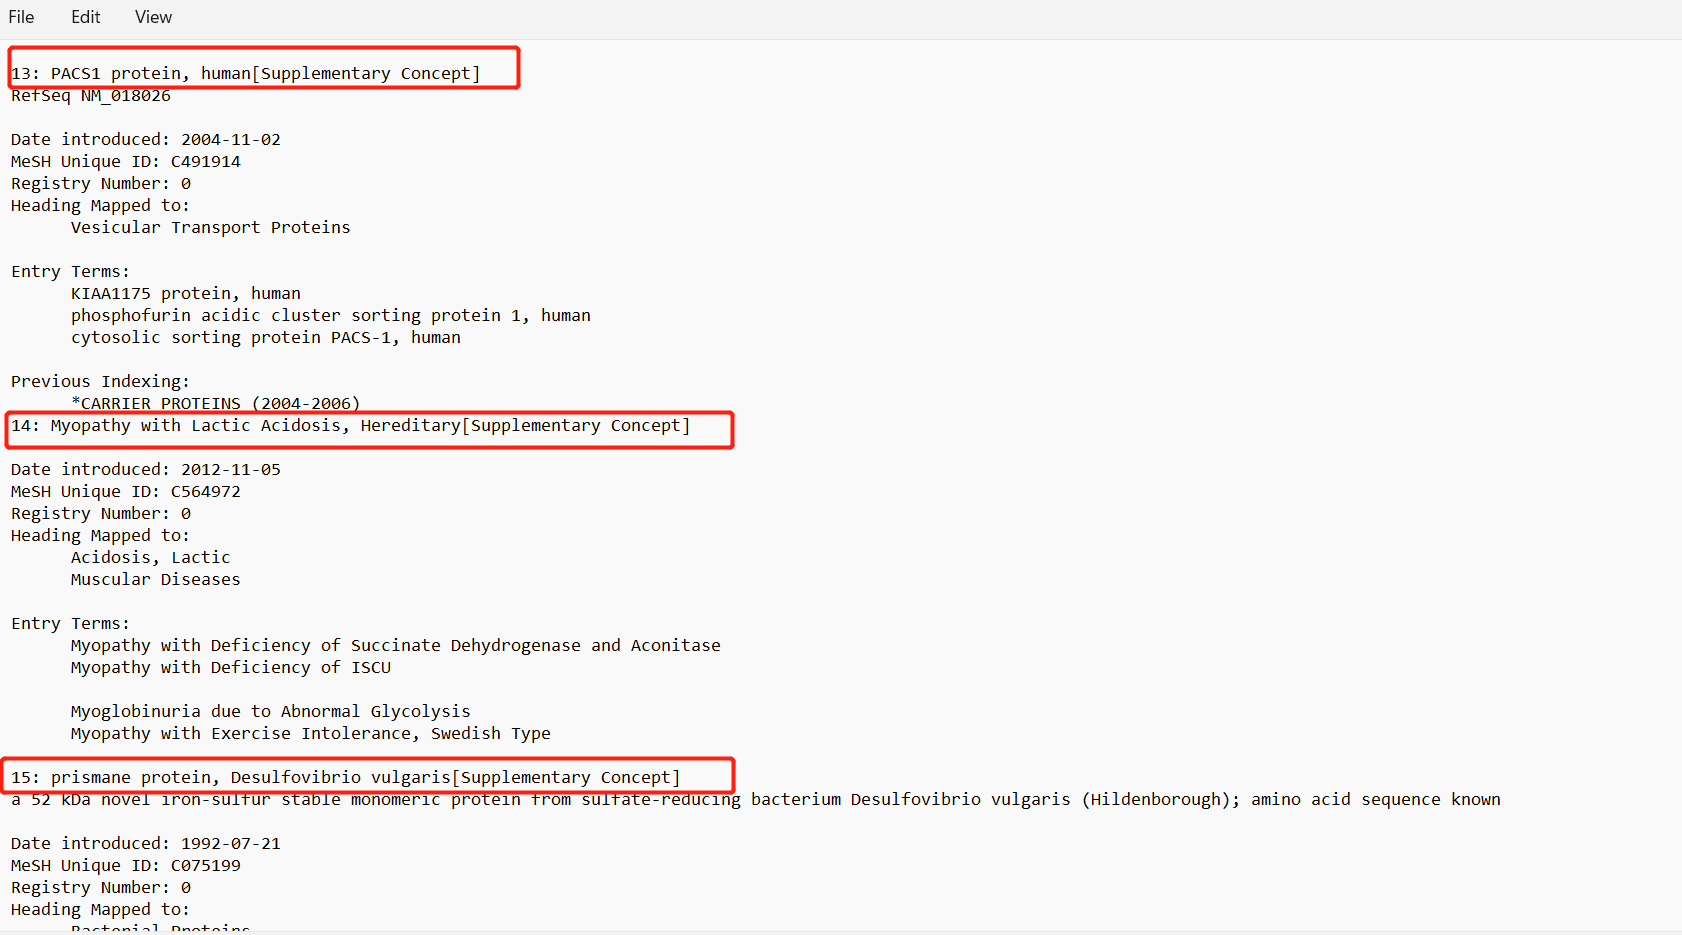1682x935 pixels.
Task: Click 'Myopathy with Deficiency of ISCU' line
Action: (x=230, y=668)
